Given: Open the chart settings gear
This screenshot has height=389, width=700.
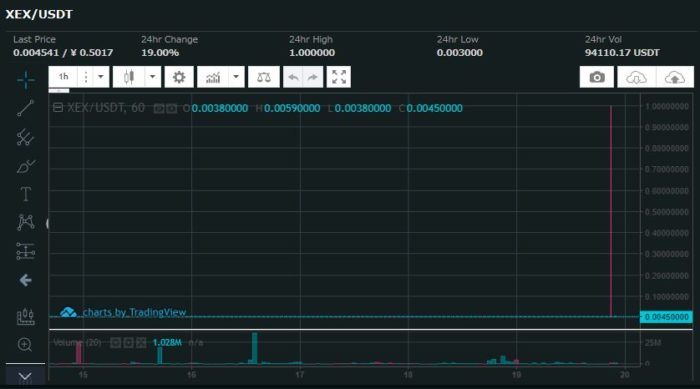Looking at the screenshot, I should [179, 77].
